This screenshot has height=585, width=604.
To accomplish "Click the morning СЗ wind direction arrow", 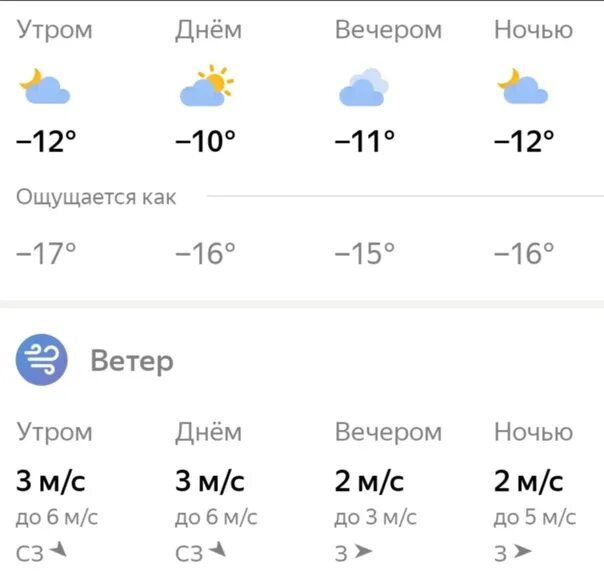I will pos(59,549).
